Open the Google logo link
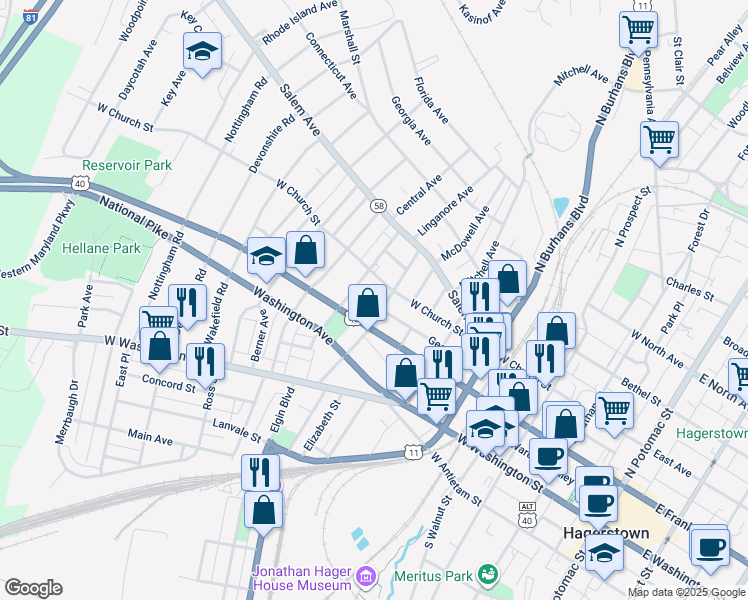Image resolution: width=748 pixels, height=600 pixels. [34, 588]
